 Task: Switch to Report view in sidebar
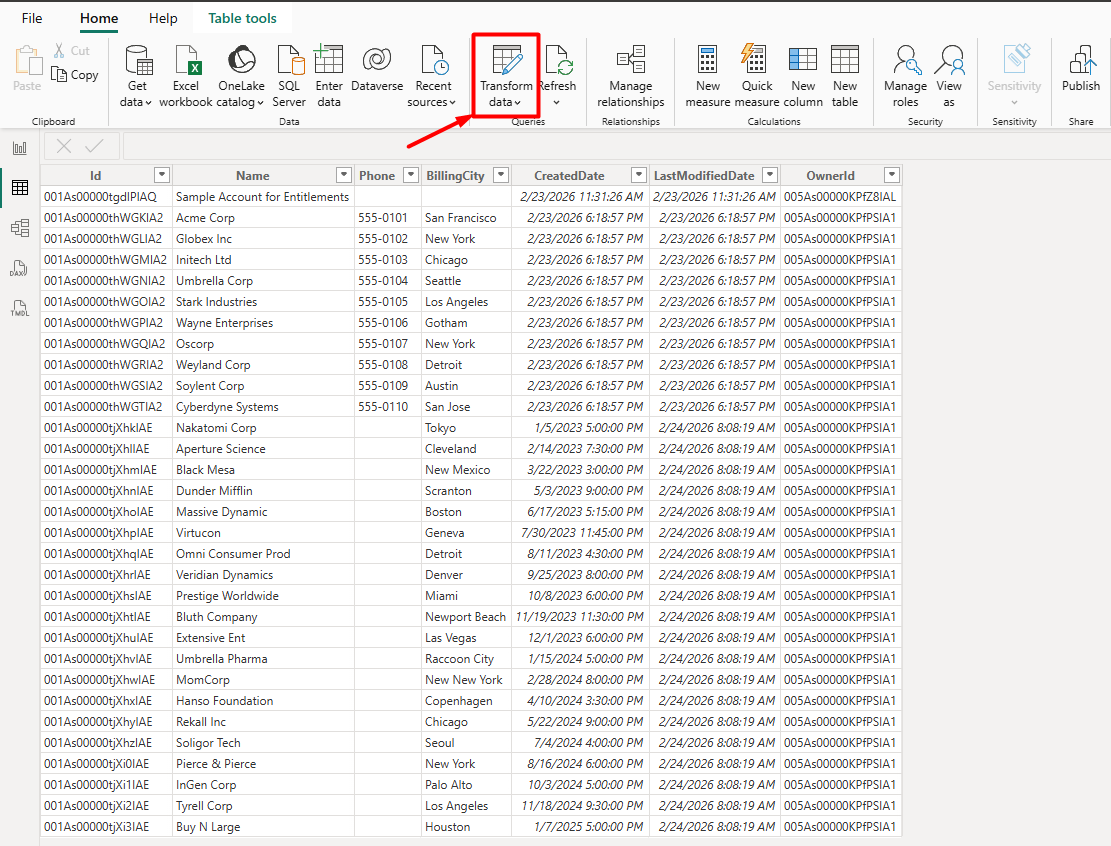19,148
